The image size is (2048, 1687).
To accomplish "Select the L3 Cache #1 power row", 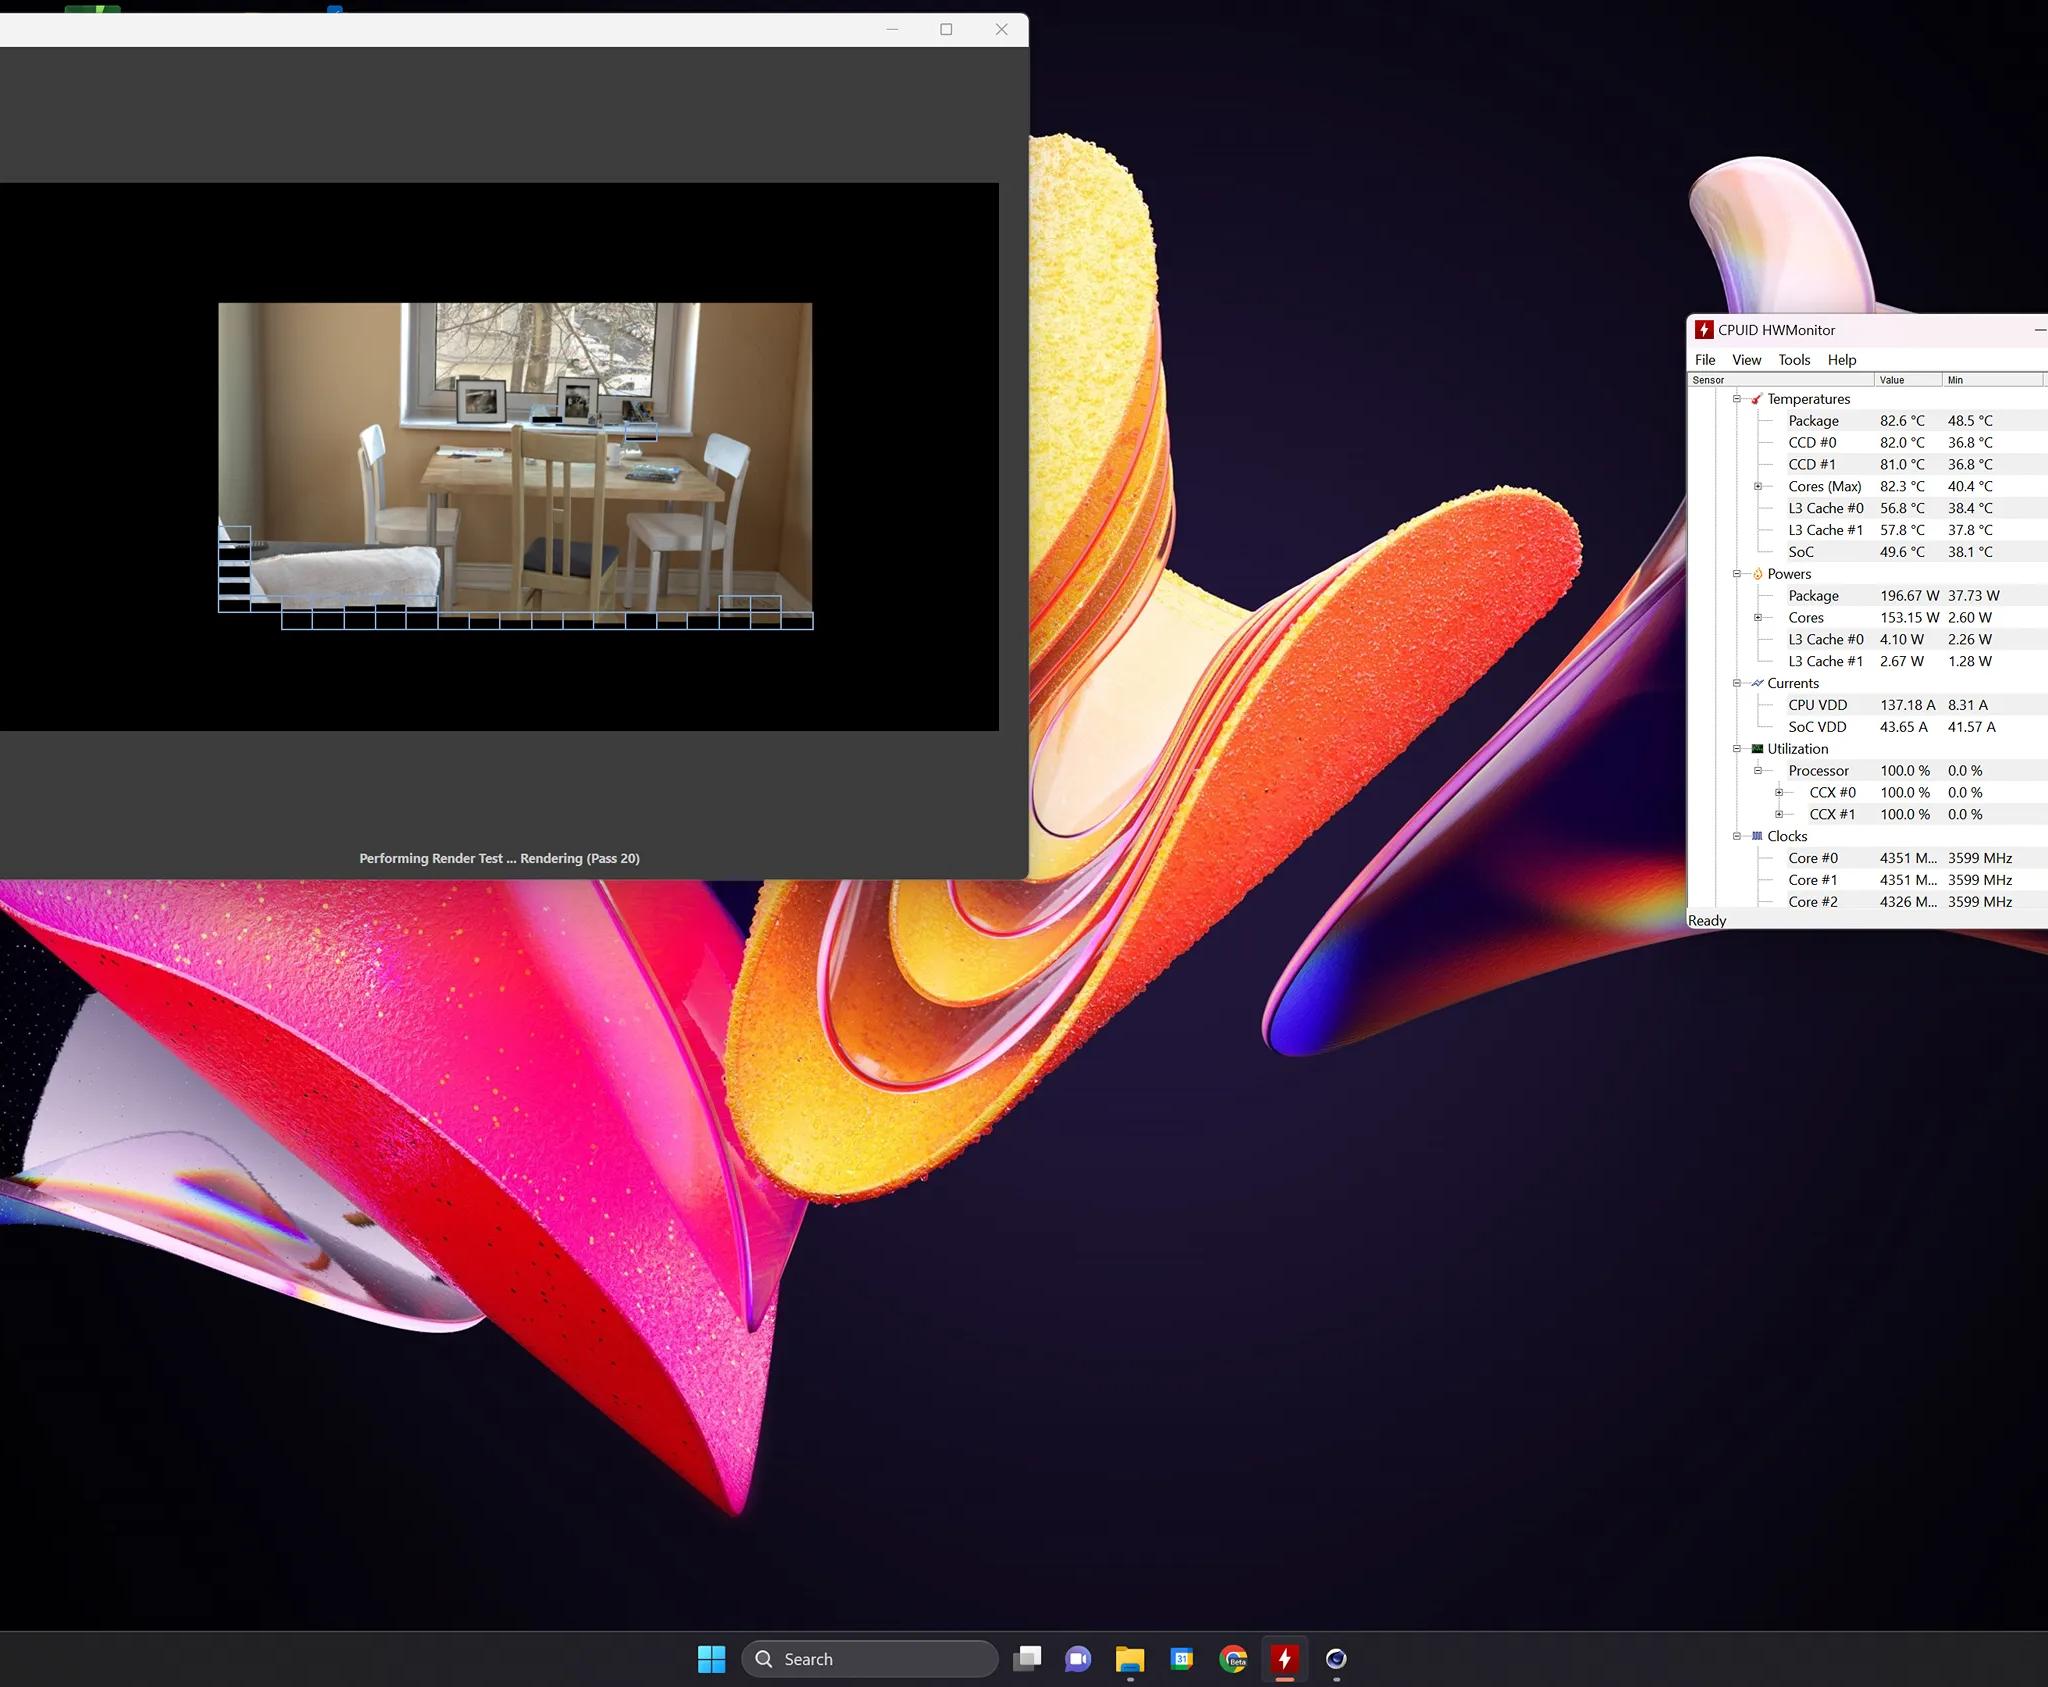I will click(x=1917, y=662).
